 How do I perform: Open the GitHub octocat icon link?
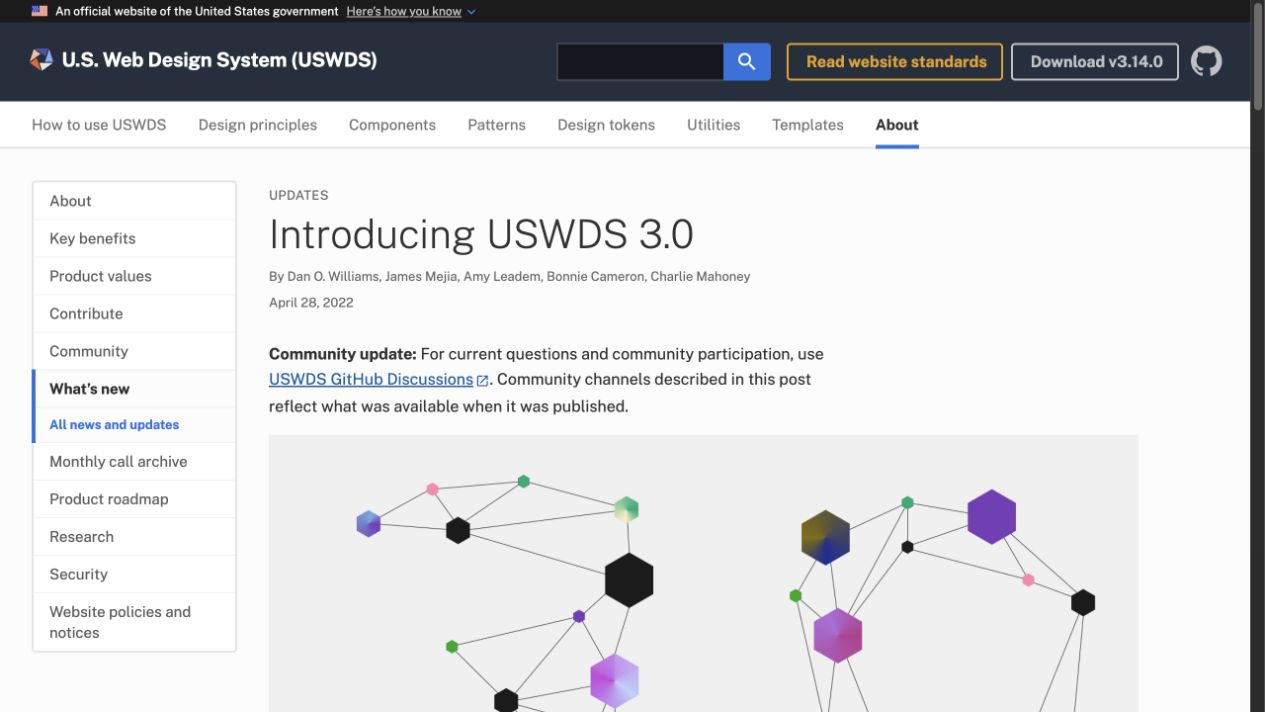pyautogui.click(x=1206, y=61)
